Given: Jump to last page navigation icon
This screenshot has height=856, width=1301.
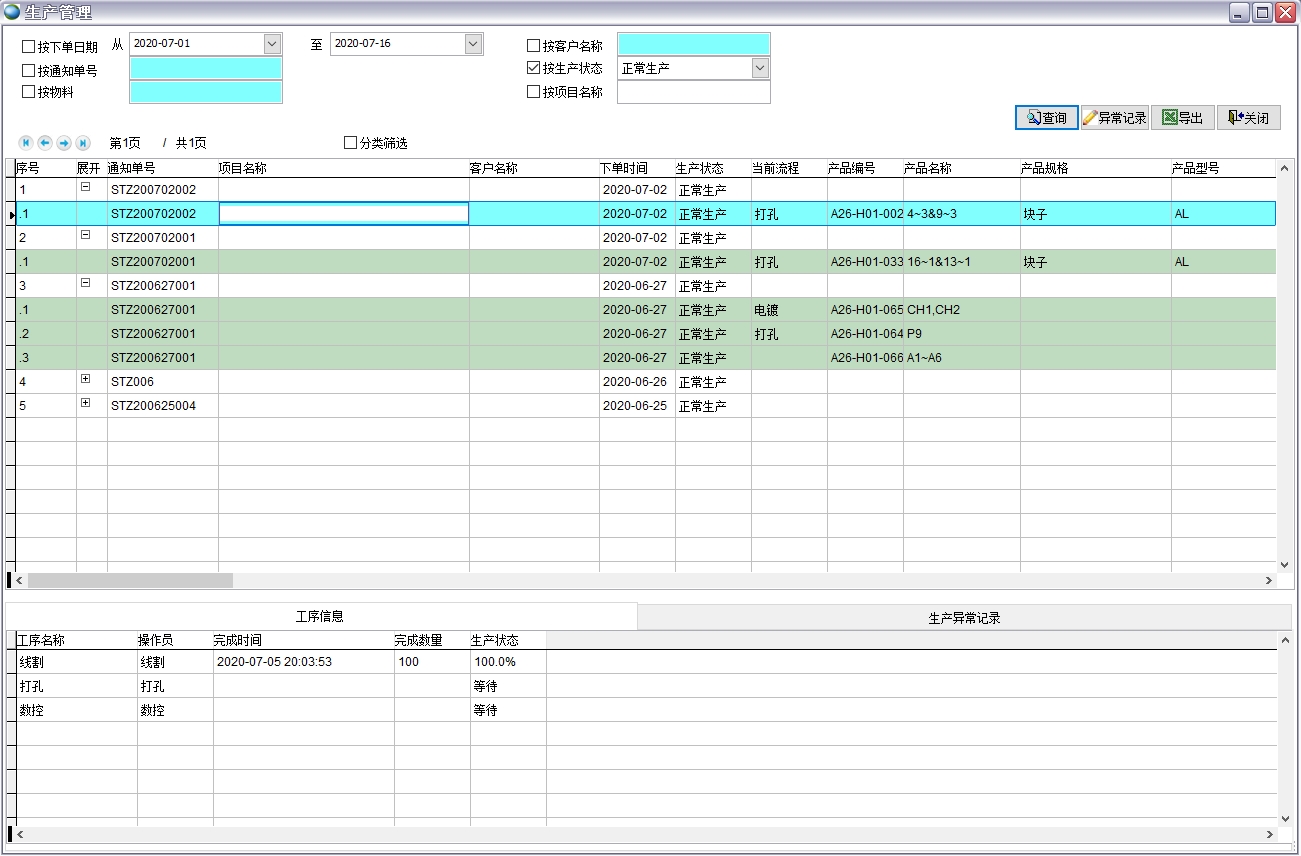Looking at the screenshot, I should pyautogui.click(x=83, y=143).
